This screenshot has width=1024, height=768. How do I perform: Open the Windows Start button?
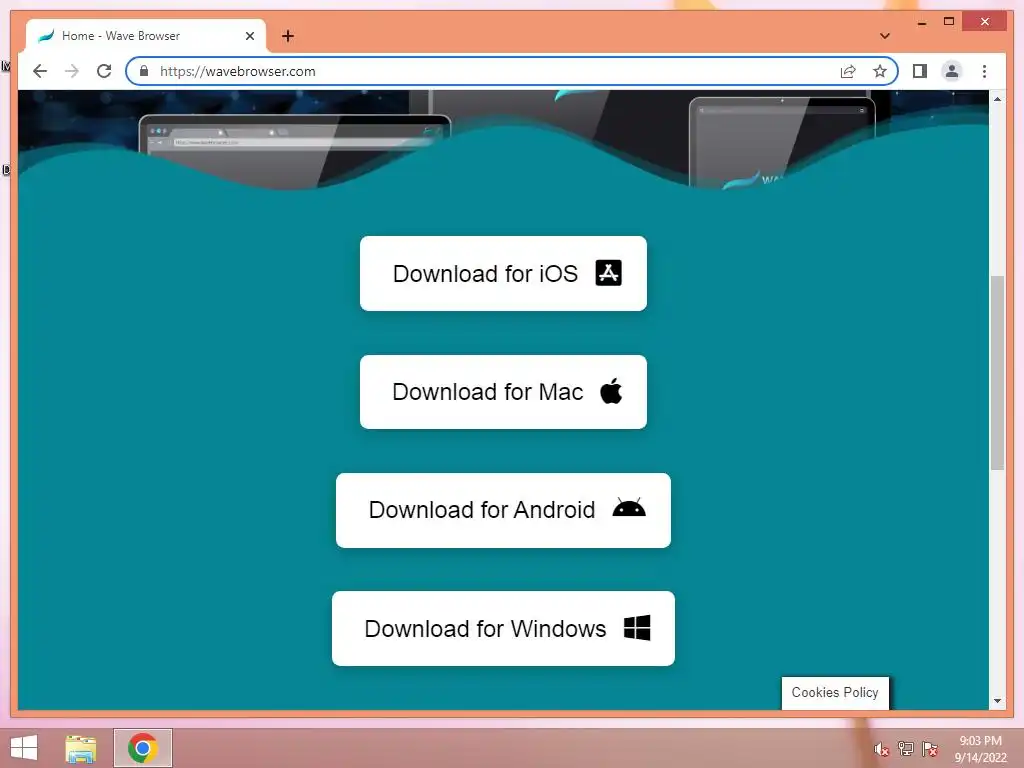[x=24, y=748]
